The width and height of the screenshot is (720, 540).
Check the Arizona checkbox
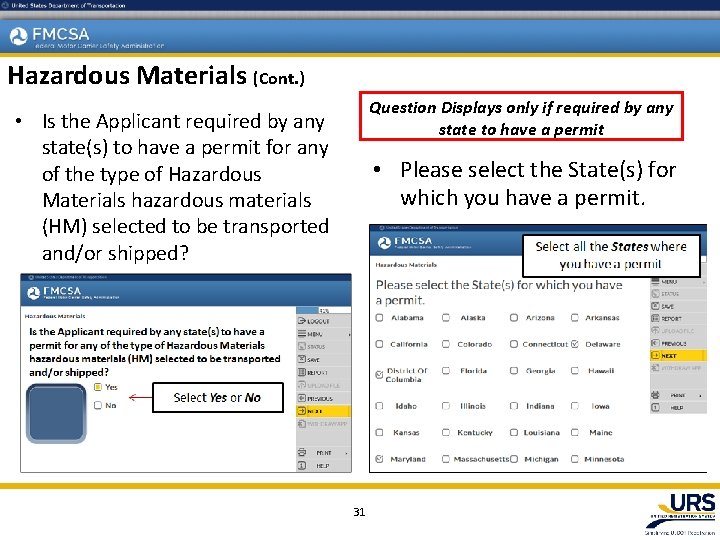tap(514, 318)
